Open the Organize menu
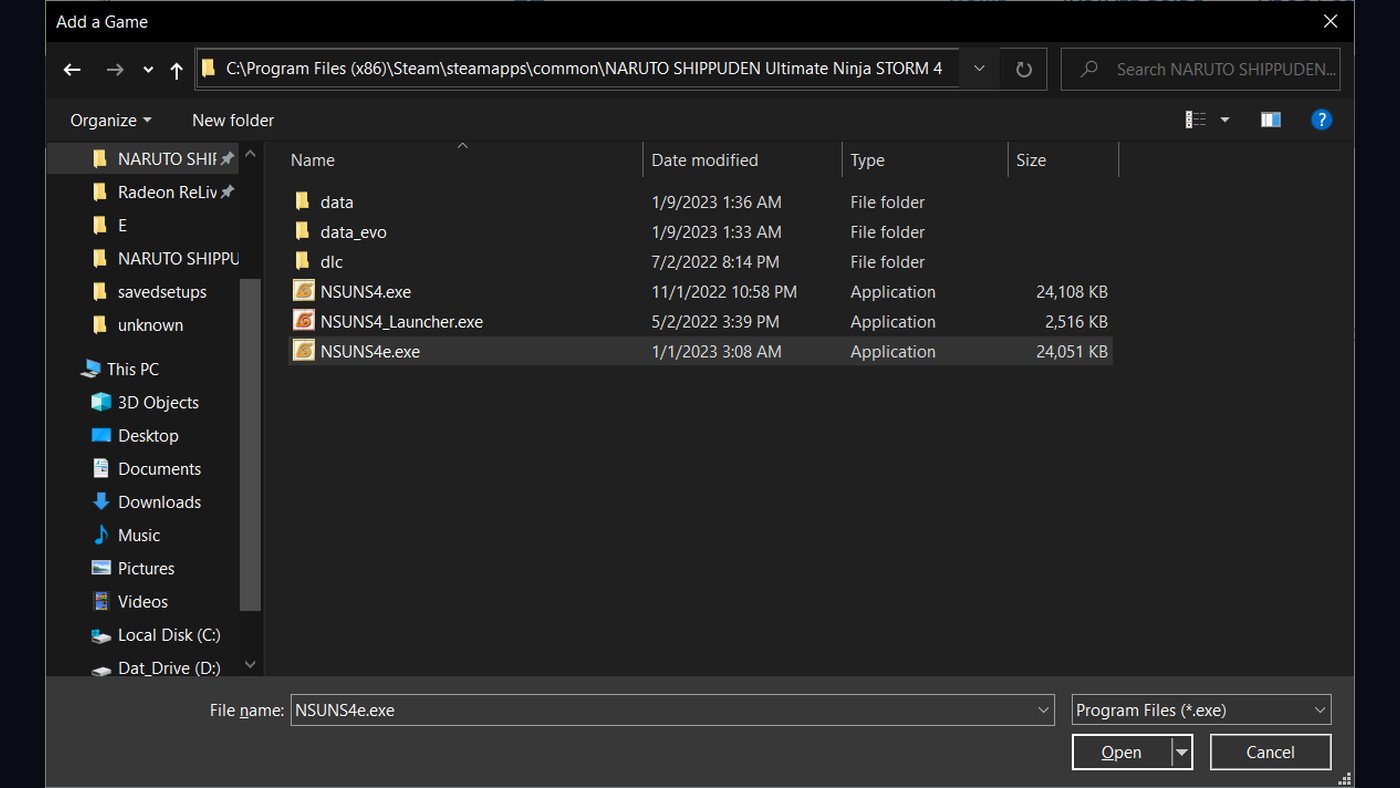 pyautogui.click(x=110, y=120)
